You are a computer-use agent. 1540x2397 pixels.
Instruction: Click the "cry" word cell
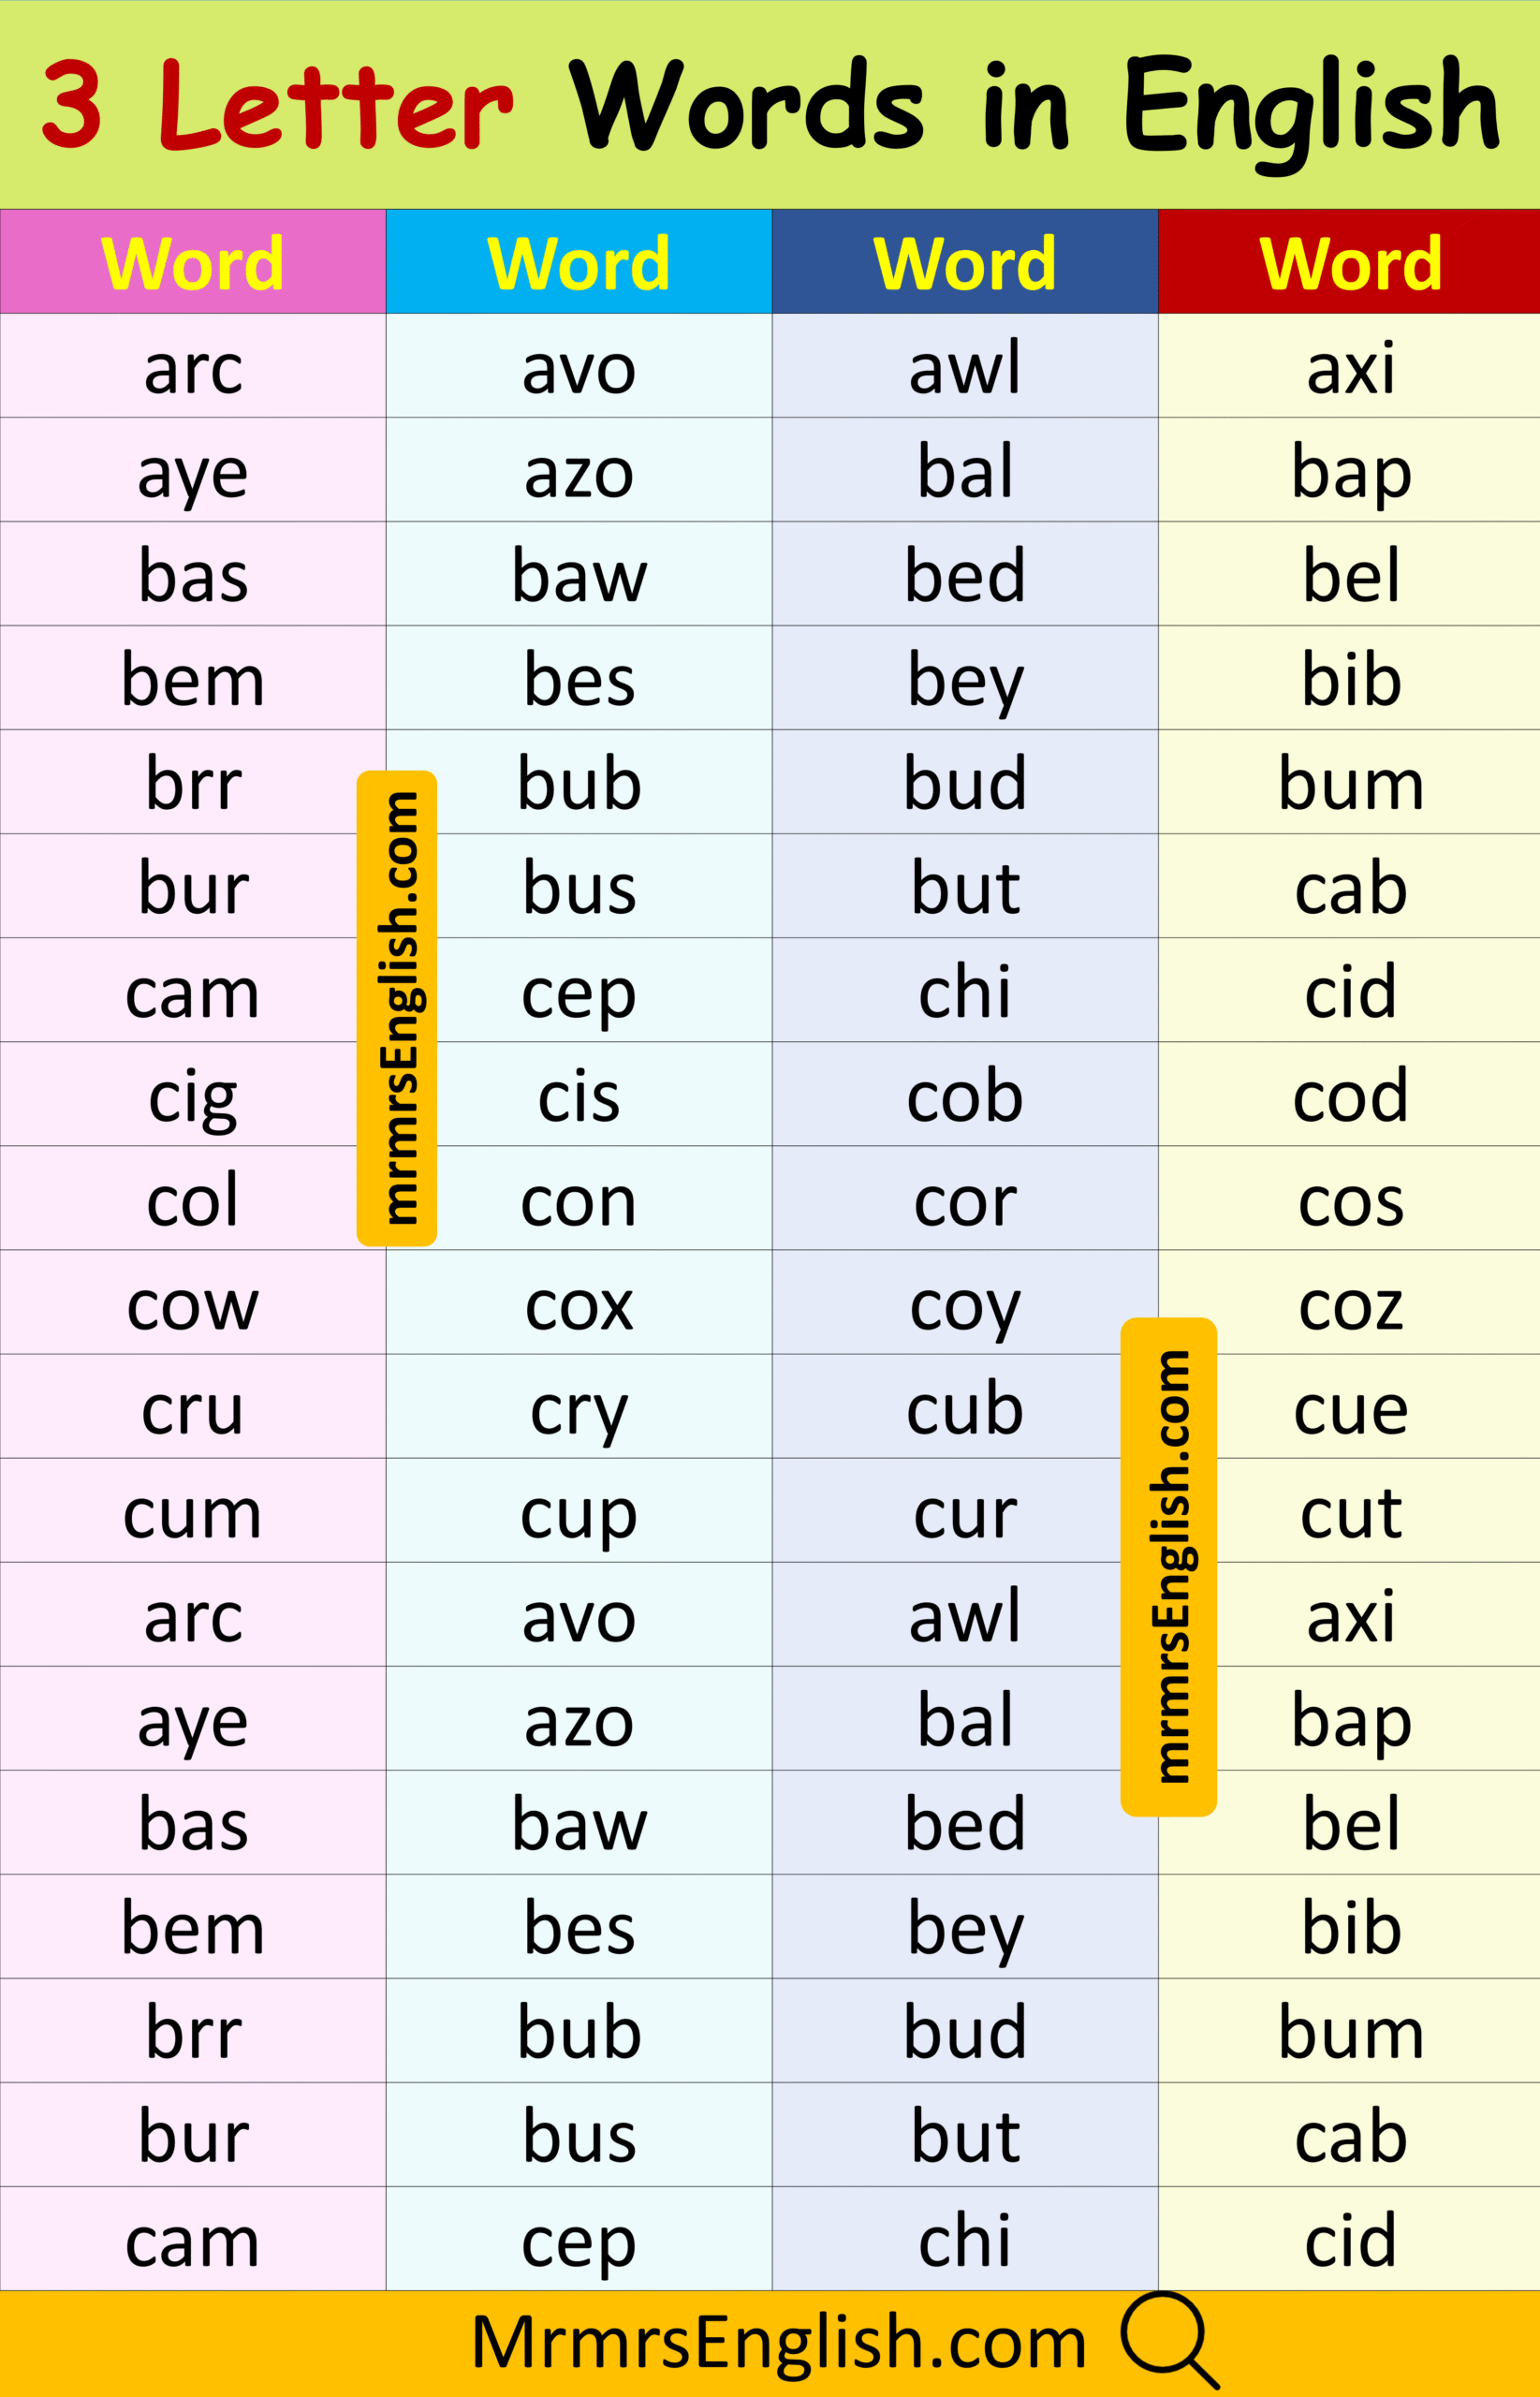pos(578,1409)
